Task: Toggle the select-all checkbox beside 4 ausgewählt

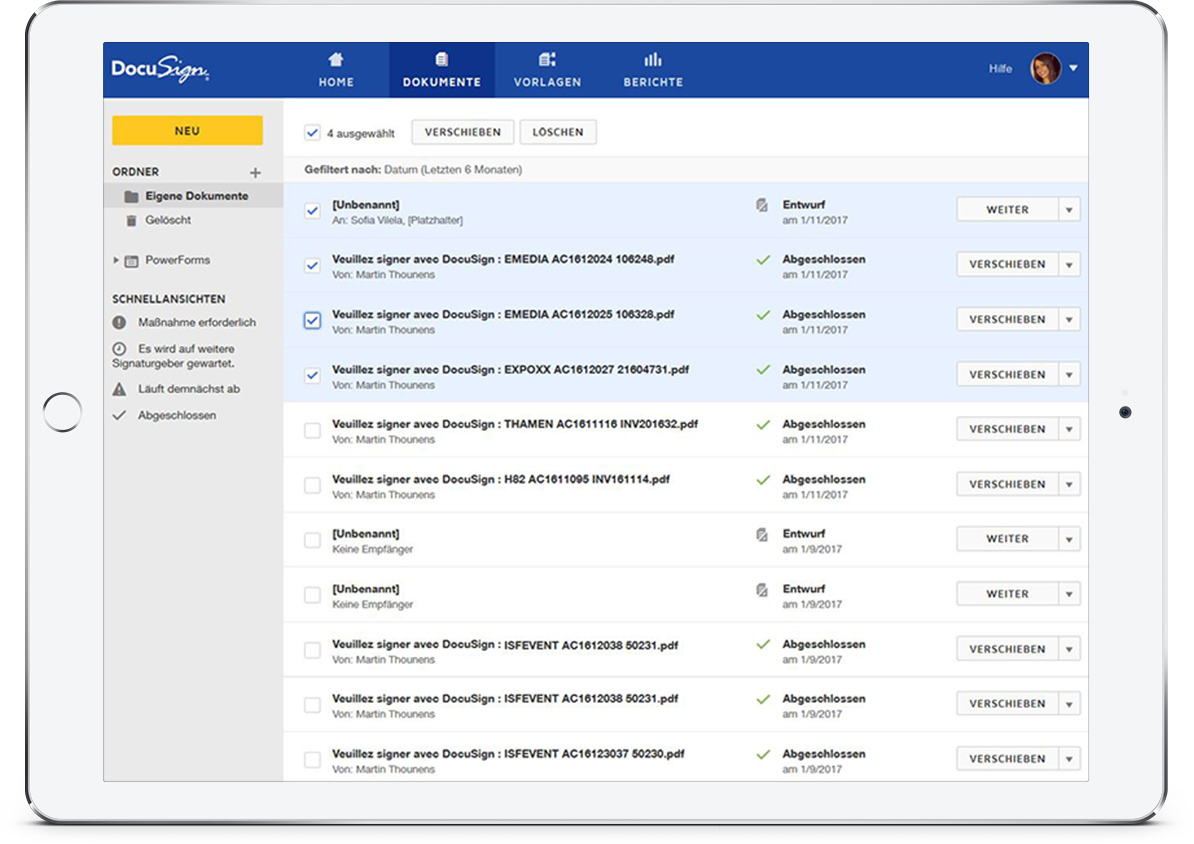Action: click(312, 132)
